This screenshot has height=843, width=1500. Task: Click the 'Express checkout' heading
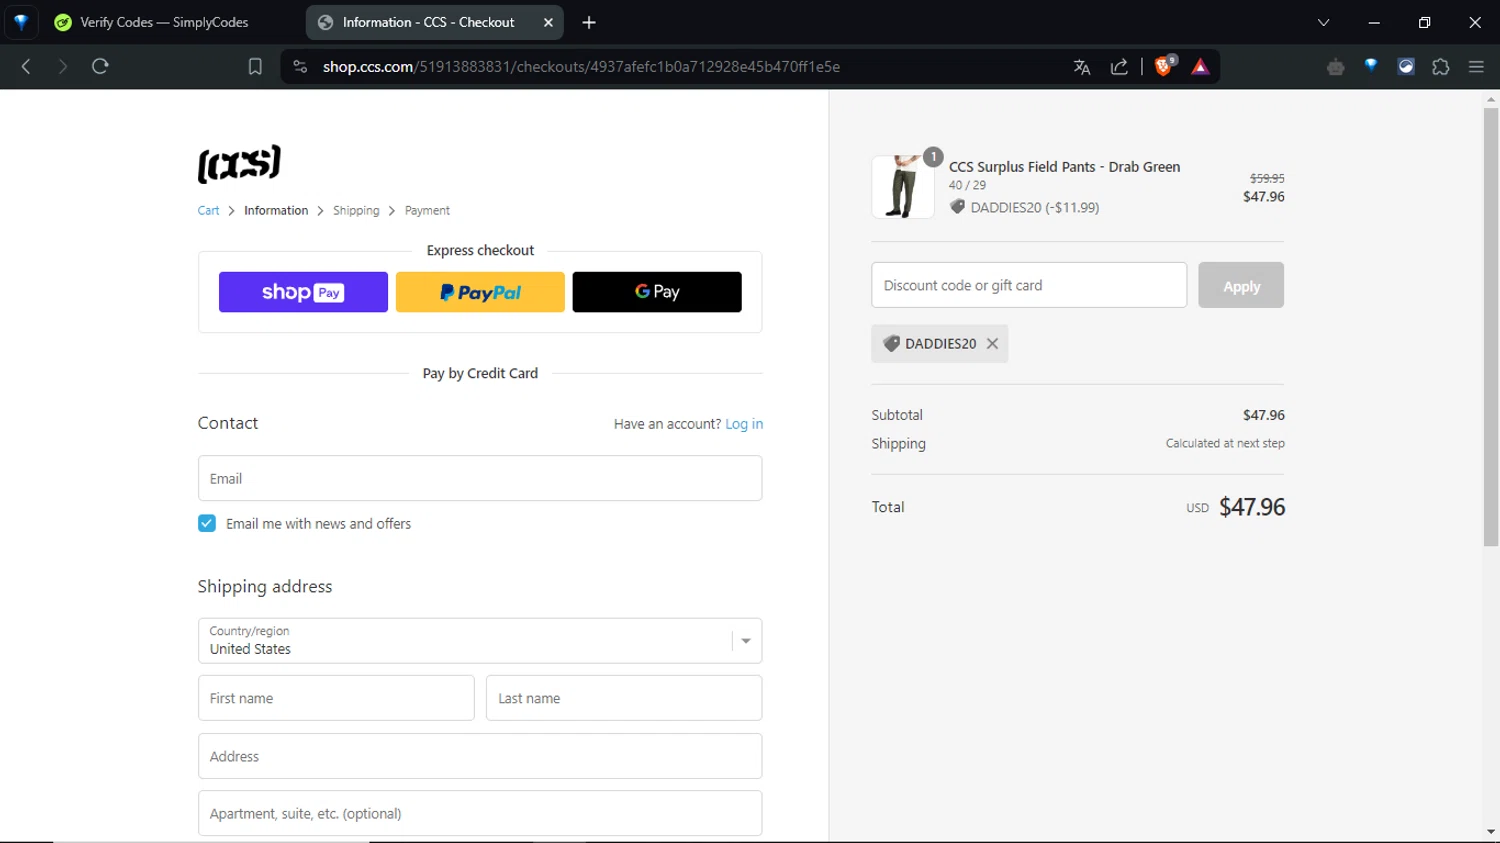click(x=480, y=250)
